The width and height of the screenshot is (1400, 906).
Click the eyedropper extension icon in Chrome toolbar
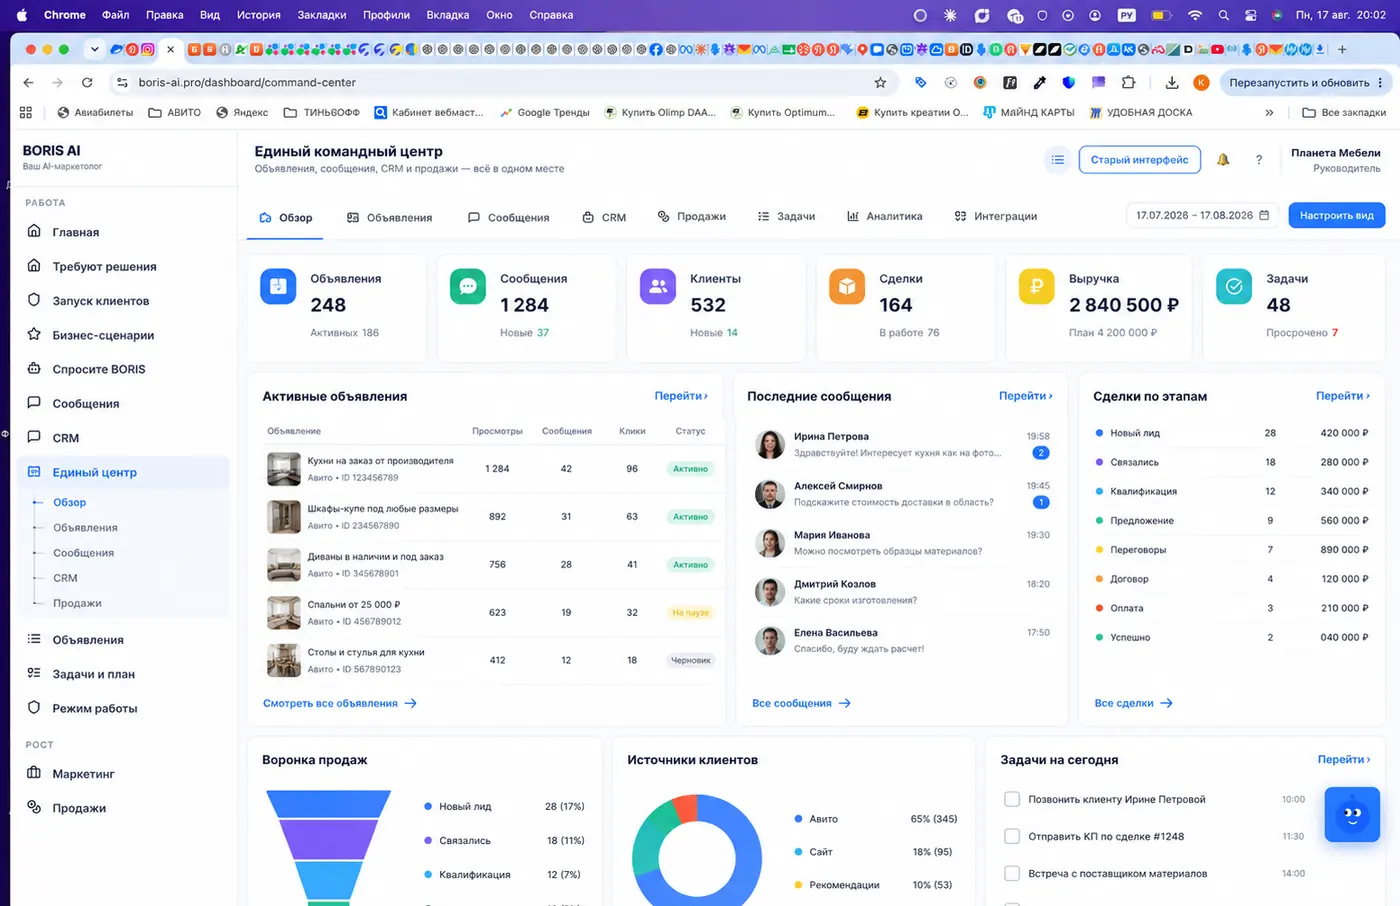point(1040,83)
